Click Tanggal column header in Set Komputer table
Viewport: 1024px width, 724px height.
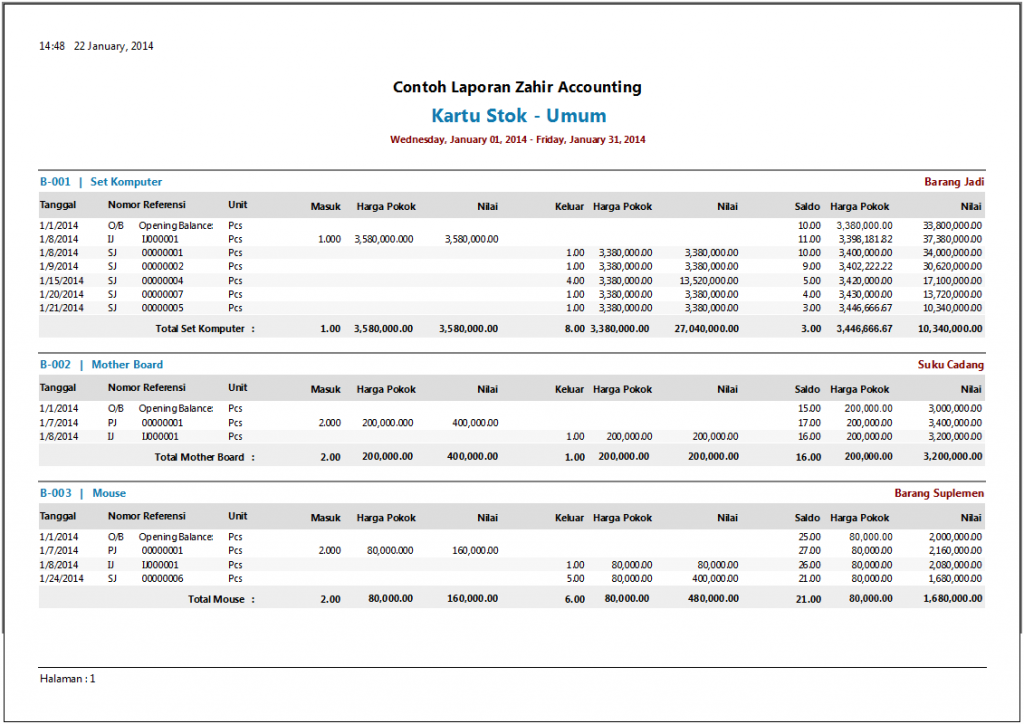point(59,206)
